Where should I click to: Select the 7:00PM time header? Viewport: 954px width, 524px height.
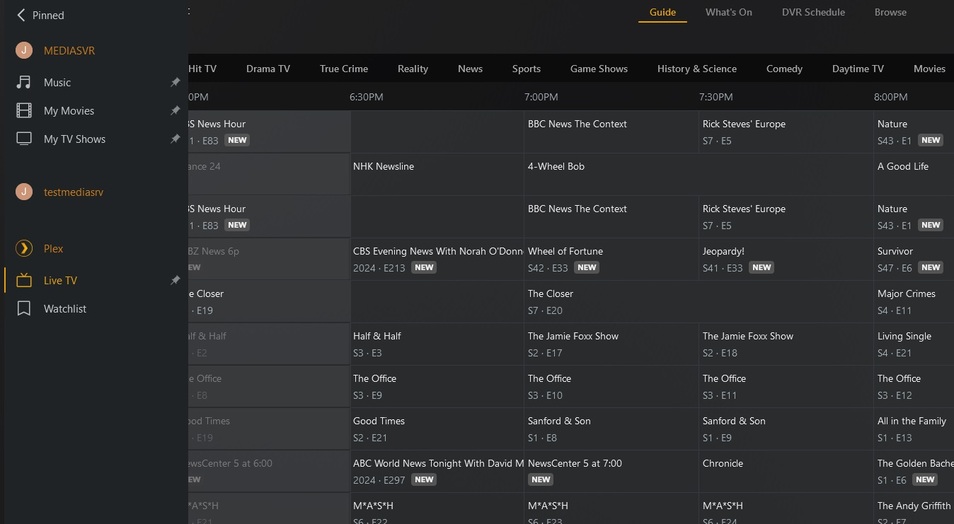pyautogui.click(x=541, y=97)
